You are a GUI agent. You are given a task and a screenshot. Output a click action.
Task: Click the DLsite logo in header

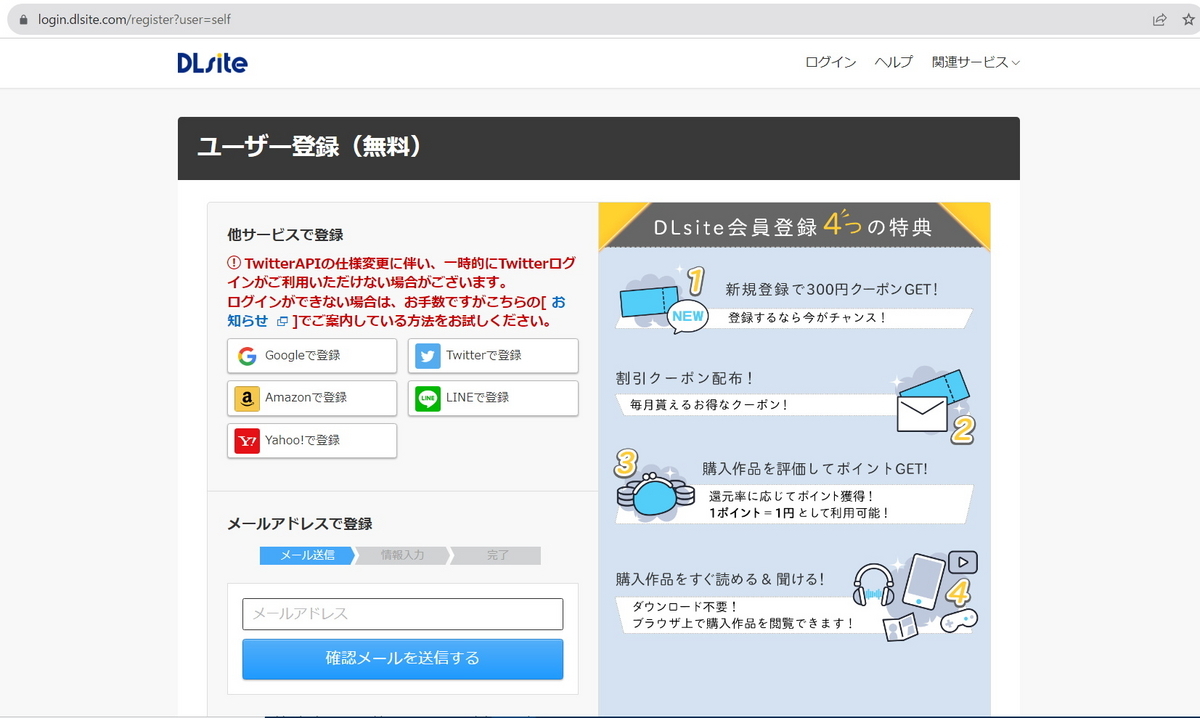click(x=212, y=63)
